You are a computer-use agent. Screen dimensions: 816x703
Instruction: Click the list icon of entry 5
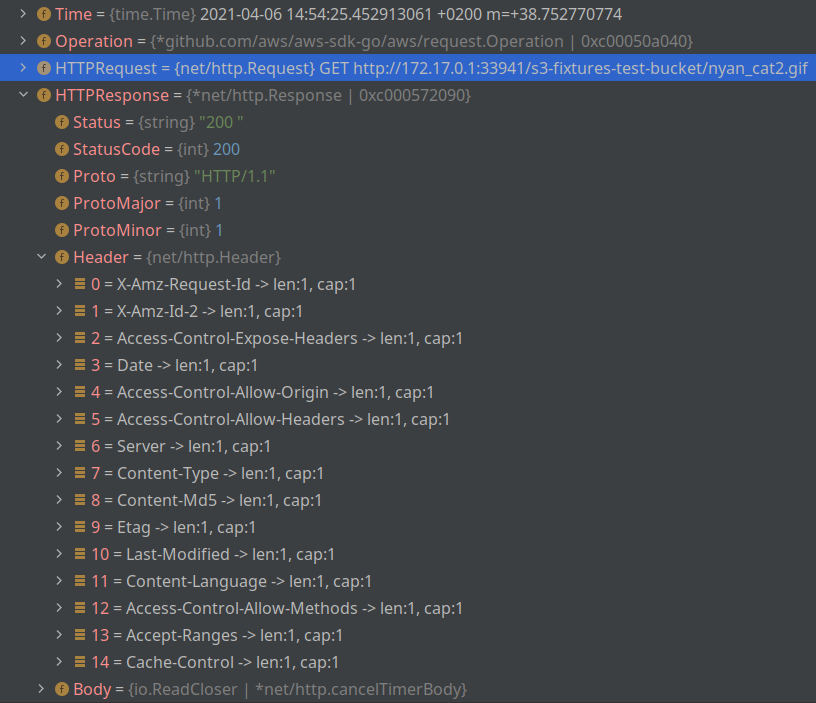coord(80,419)
